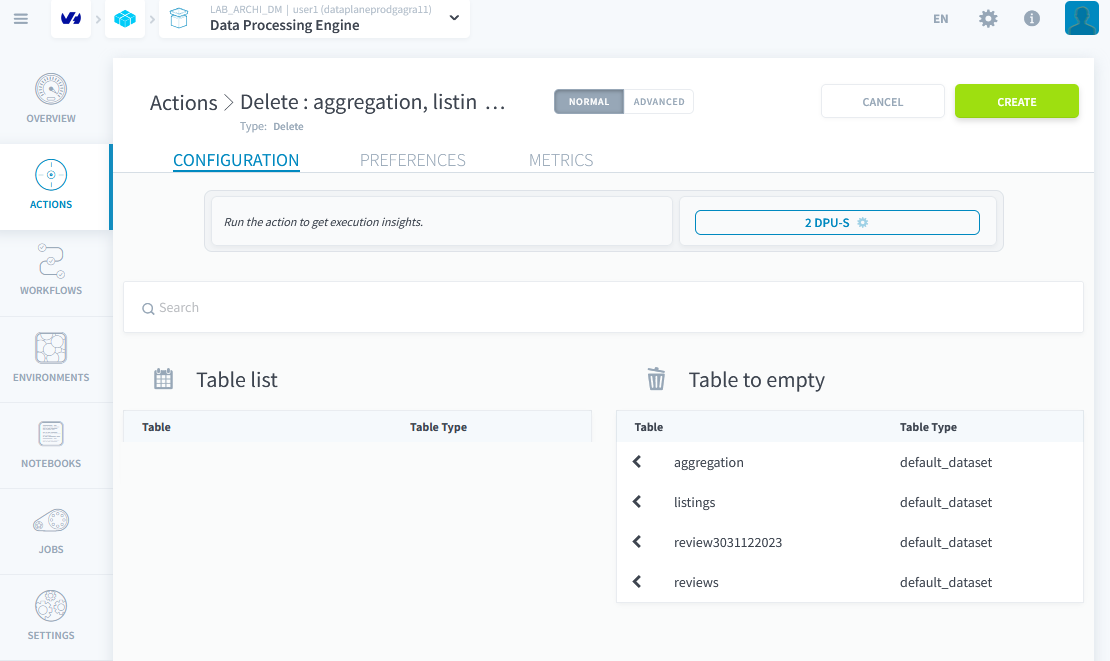Open Jobs from the sidebar

click(51, 530)
